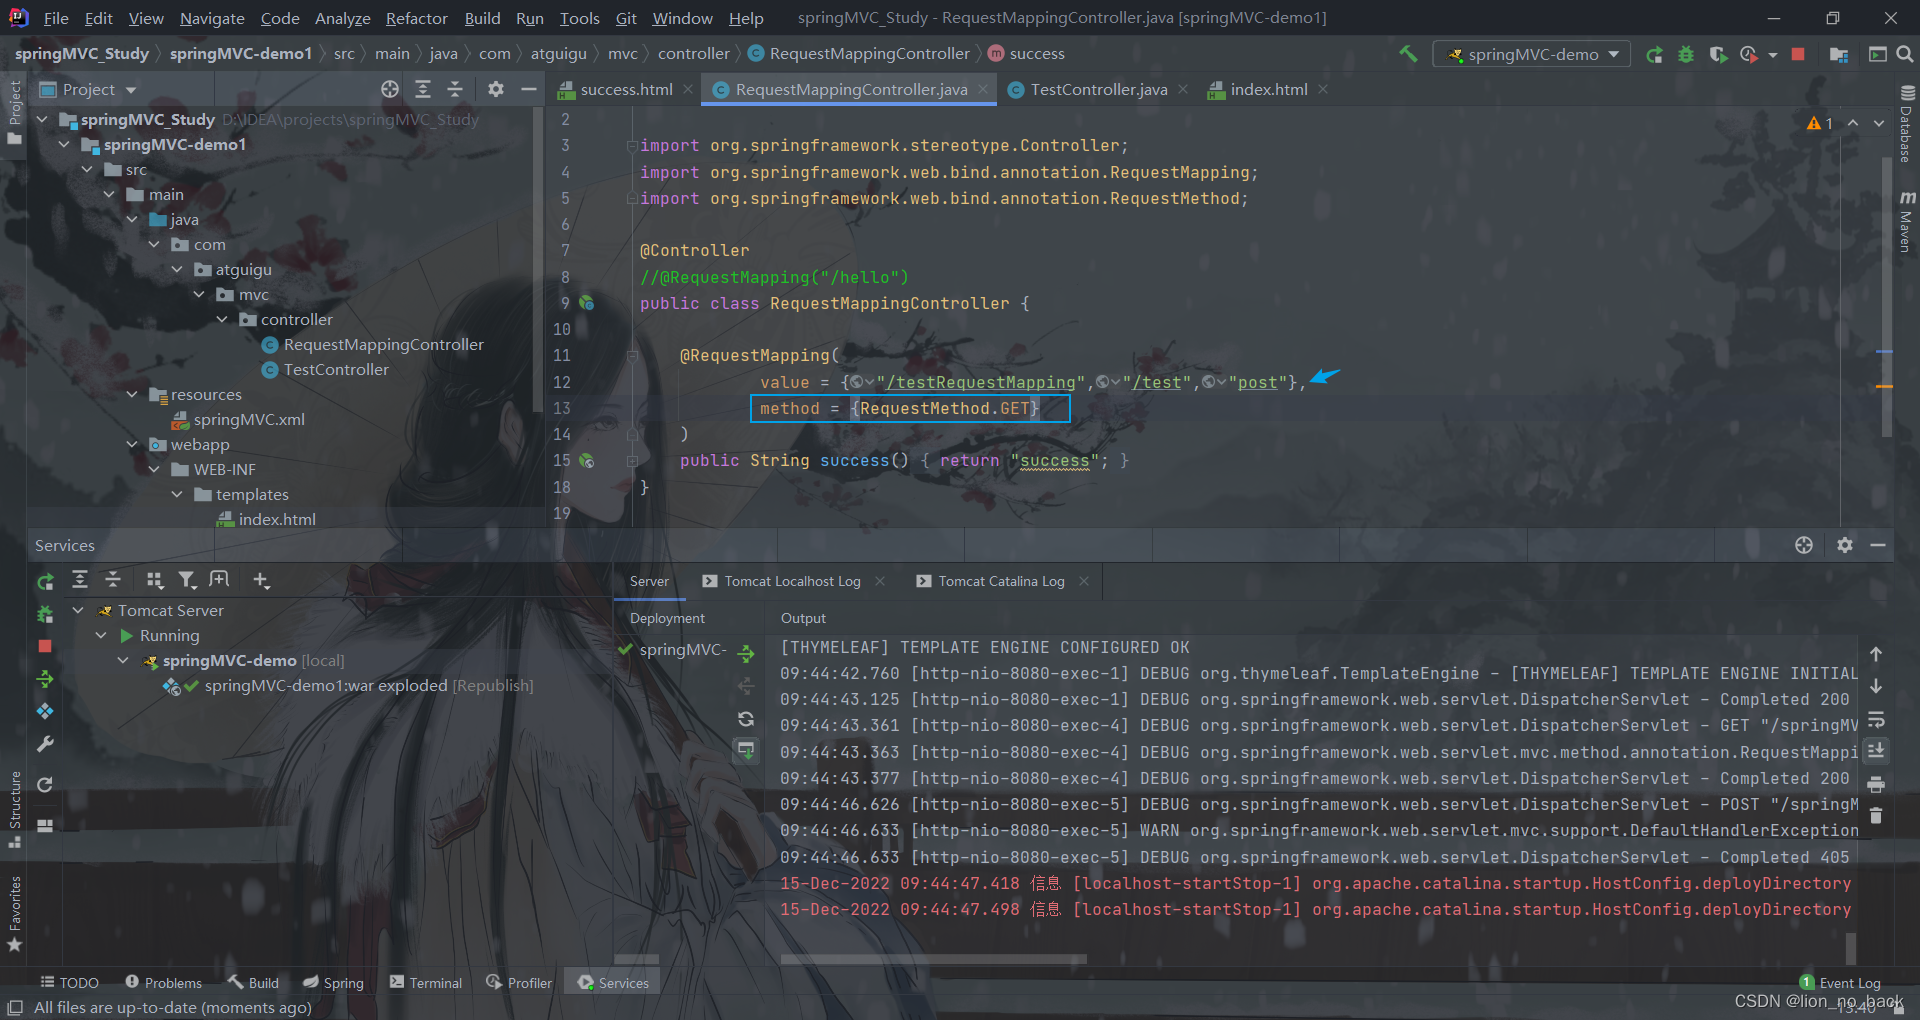Toggle soft-wrap in the console output
The height and width of the screenshot is (1020, 1920).
click(x=1876, y=719)
